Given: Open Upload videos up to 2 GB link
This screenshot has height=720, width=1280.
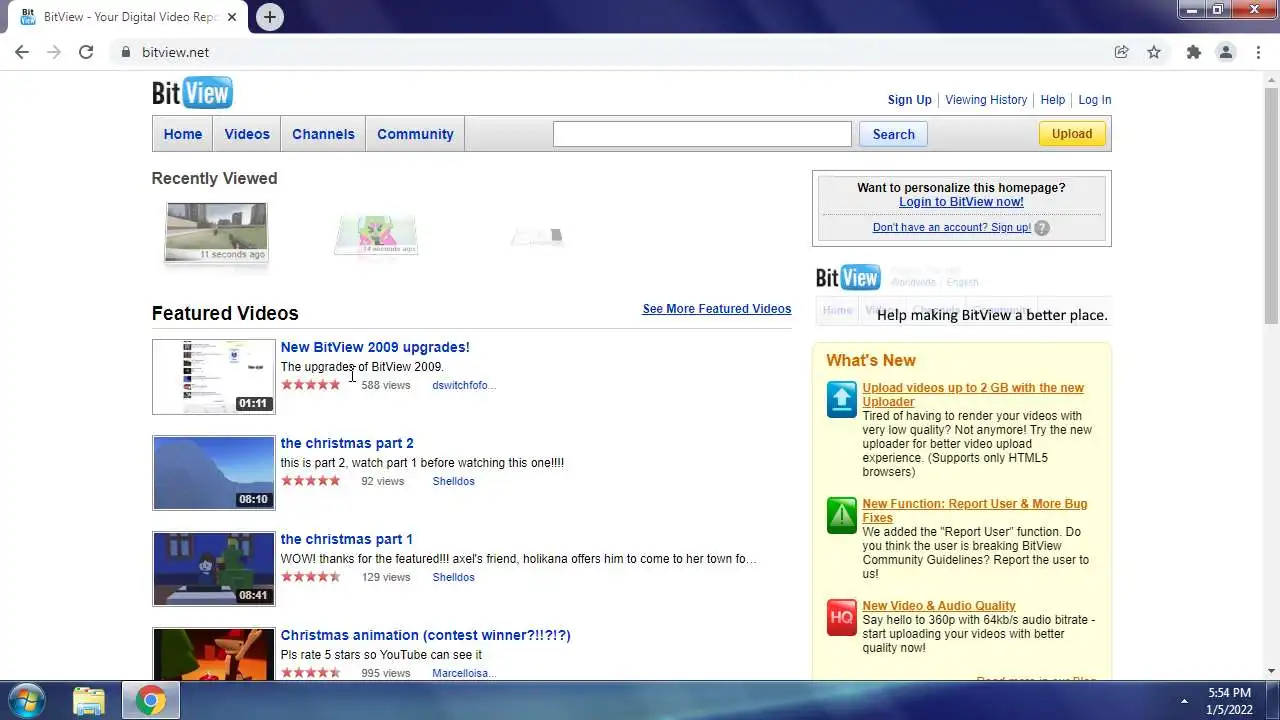Looking at the screenshot, I should coord(973,395).
